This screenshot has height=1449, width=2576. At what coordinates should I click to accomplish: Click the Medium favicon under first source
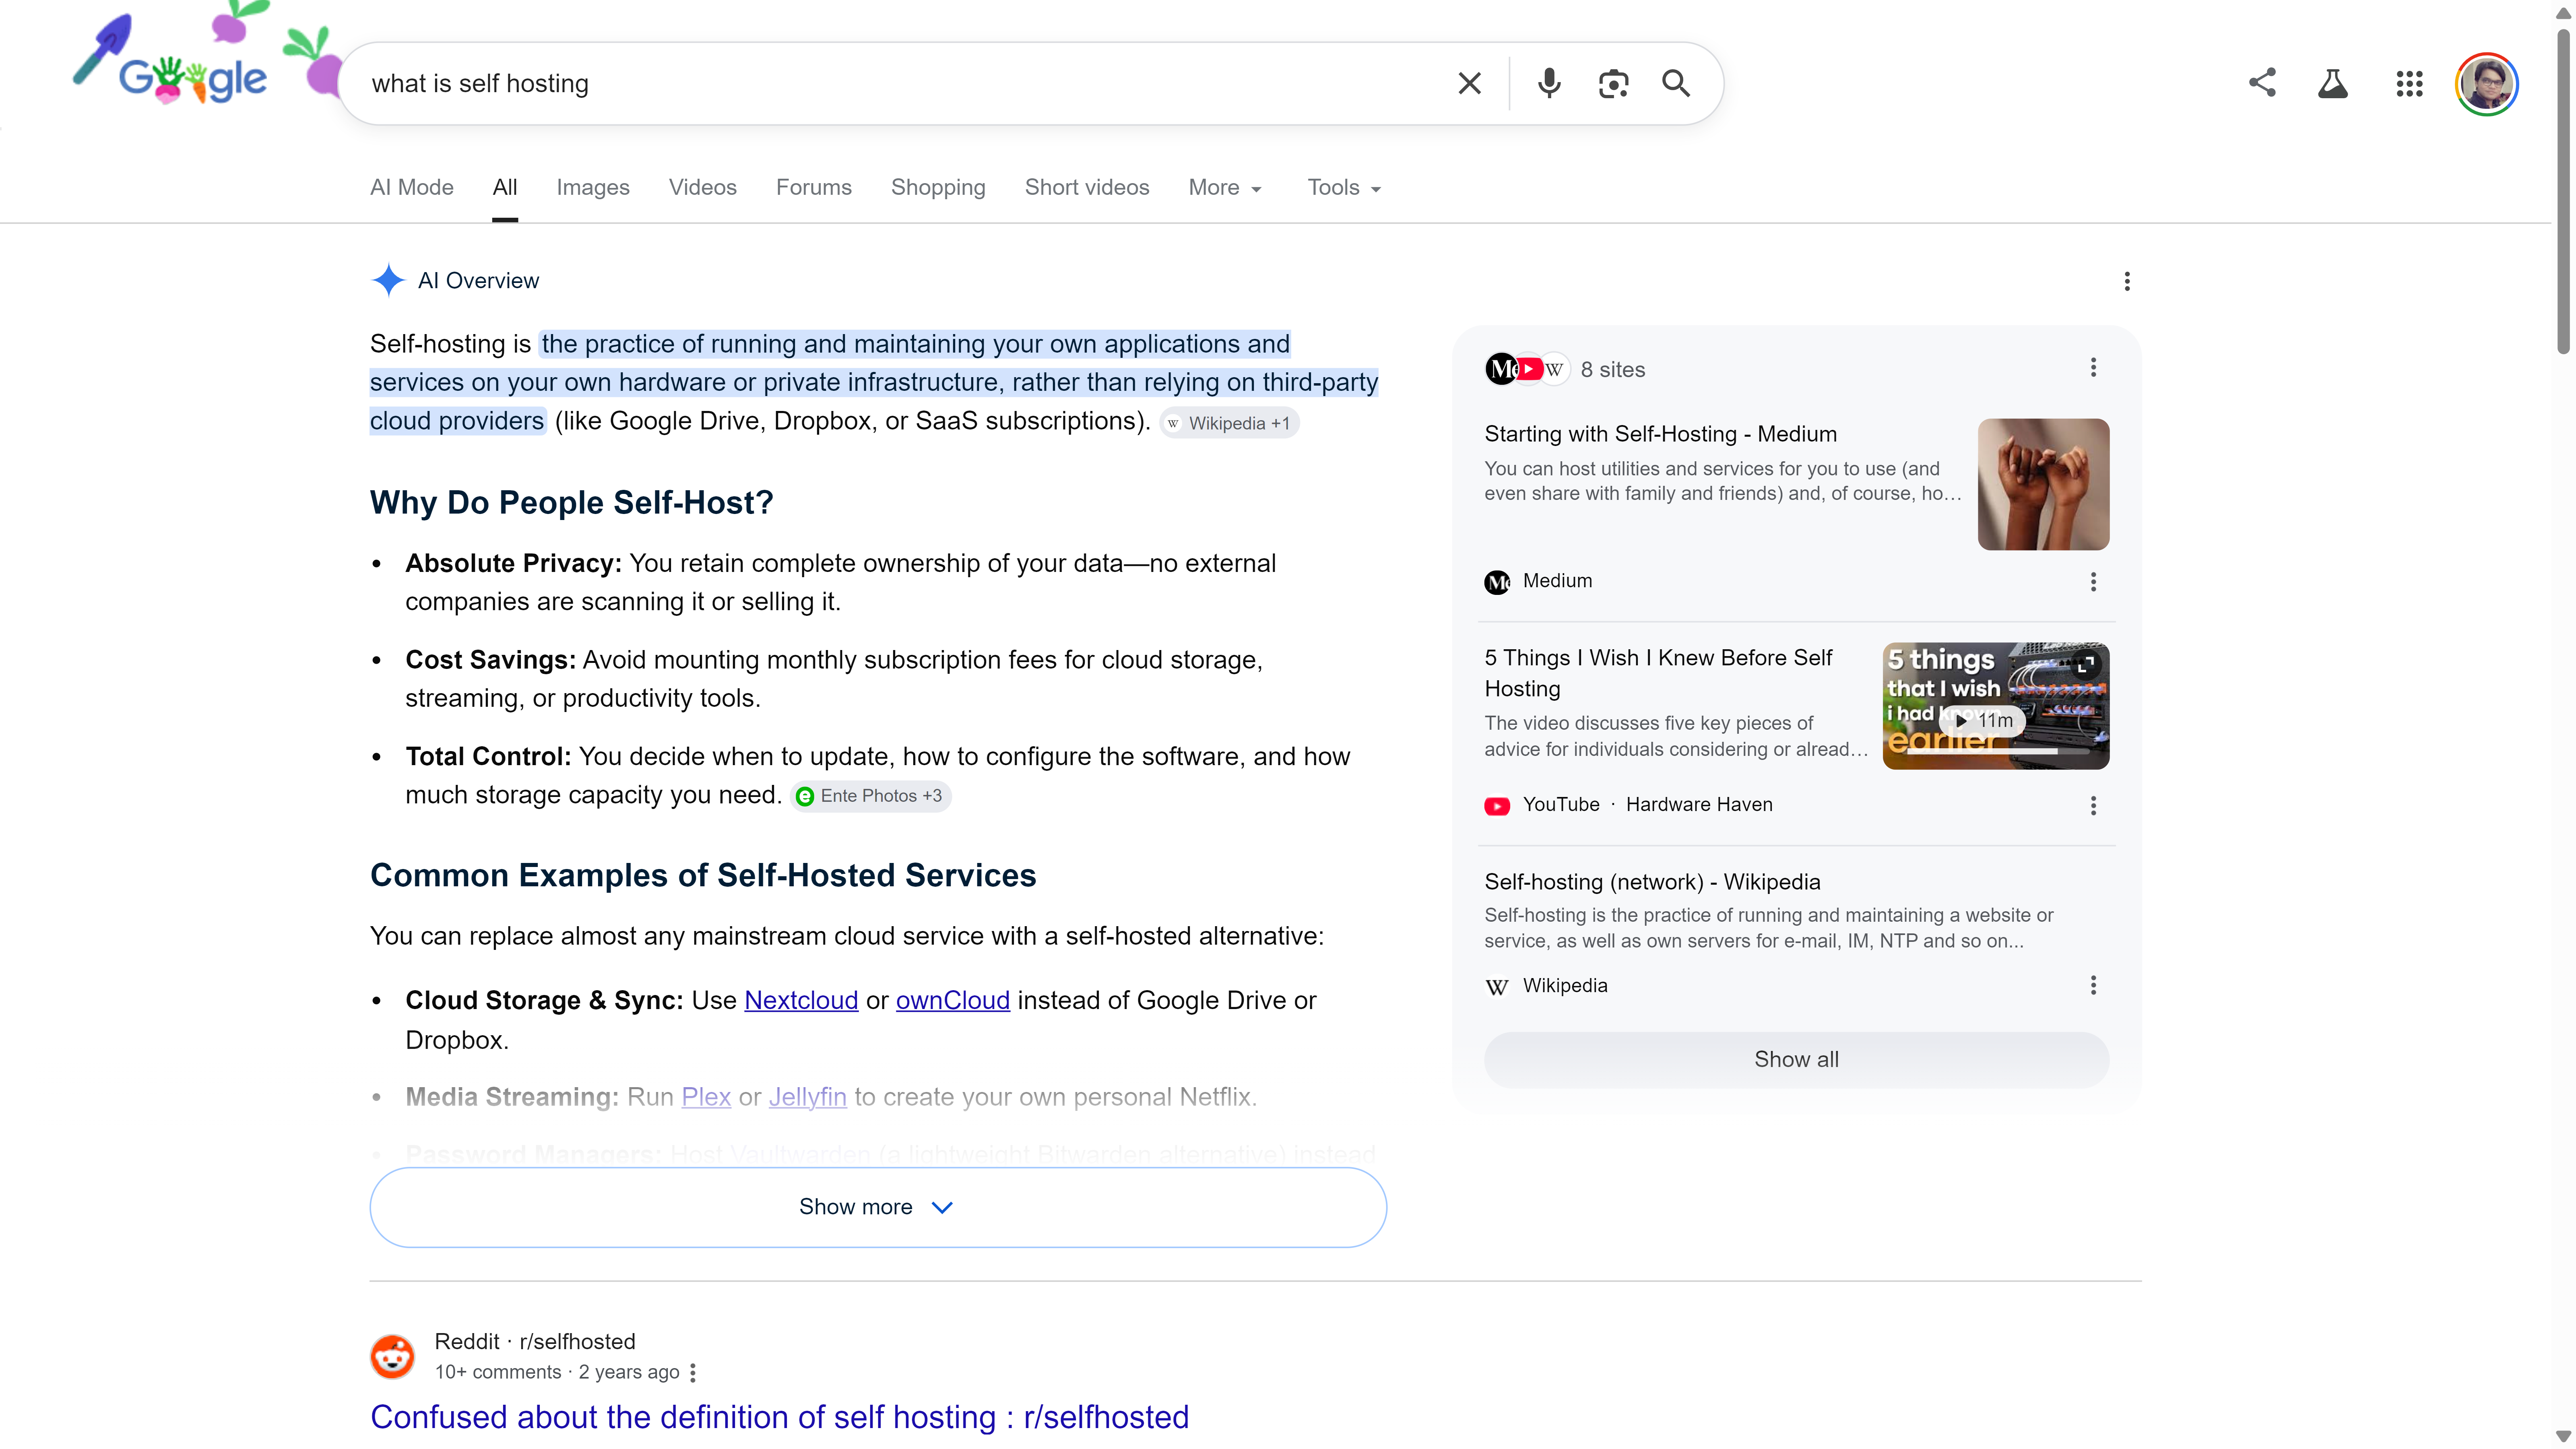tap(1497, 582)
